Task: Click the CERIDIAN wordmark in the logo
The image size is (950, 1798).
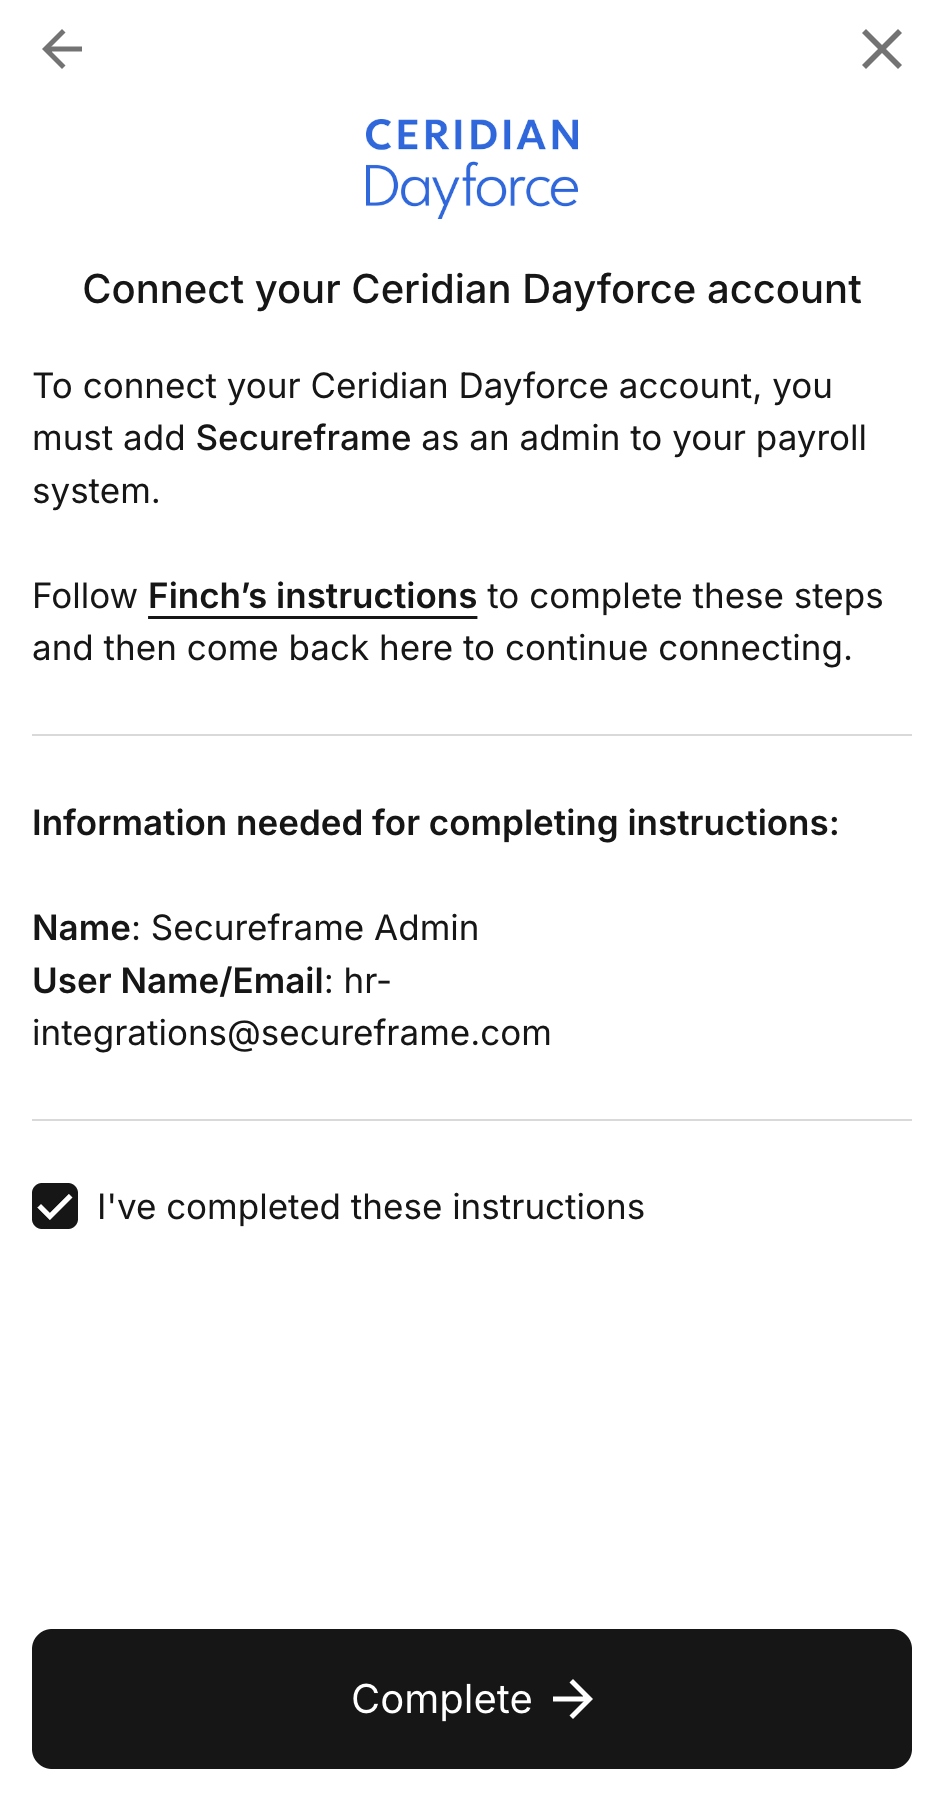Action: (x=472, y=136)
